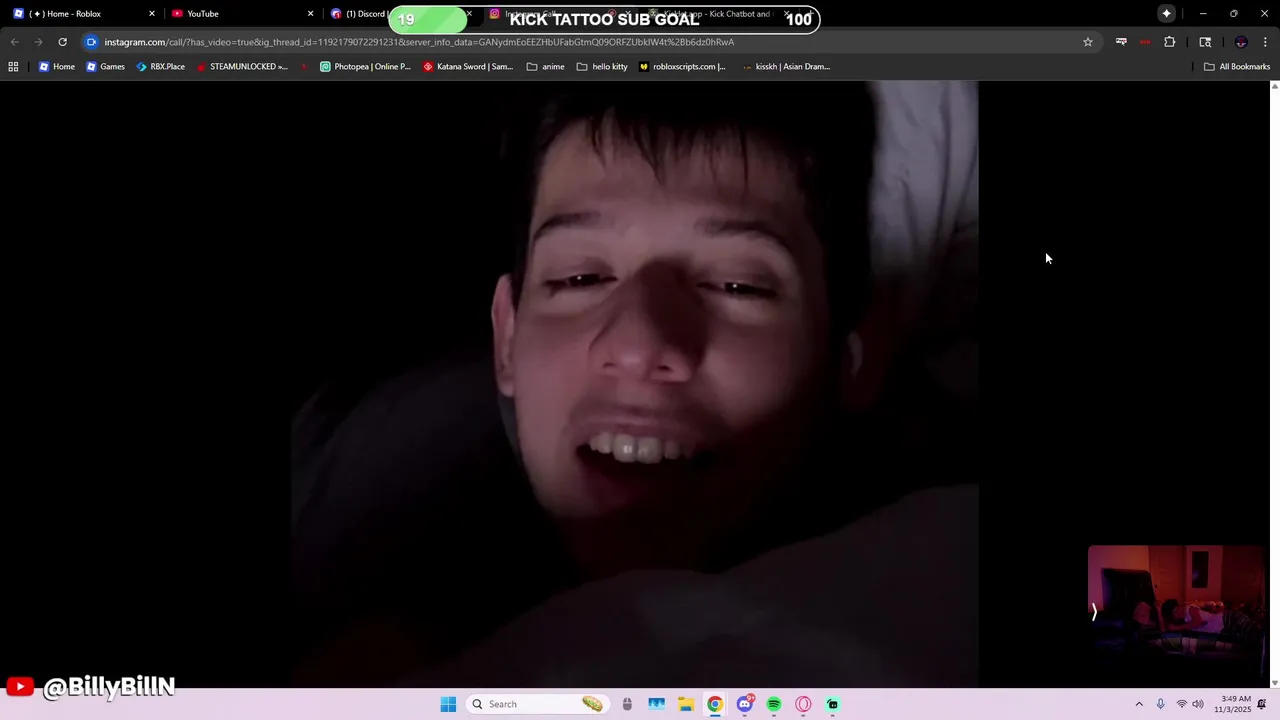Click the page's vertical scrollbar
The height and width of the screenshot is (720, 1280).
(x=1274, y=384)
